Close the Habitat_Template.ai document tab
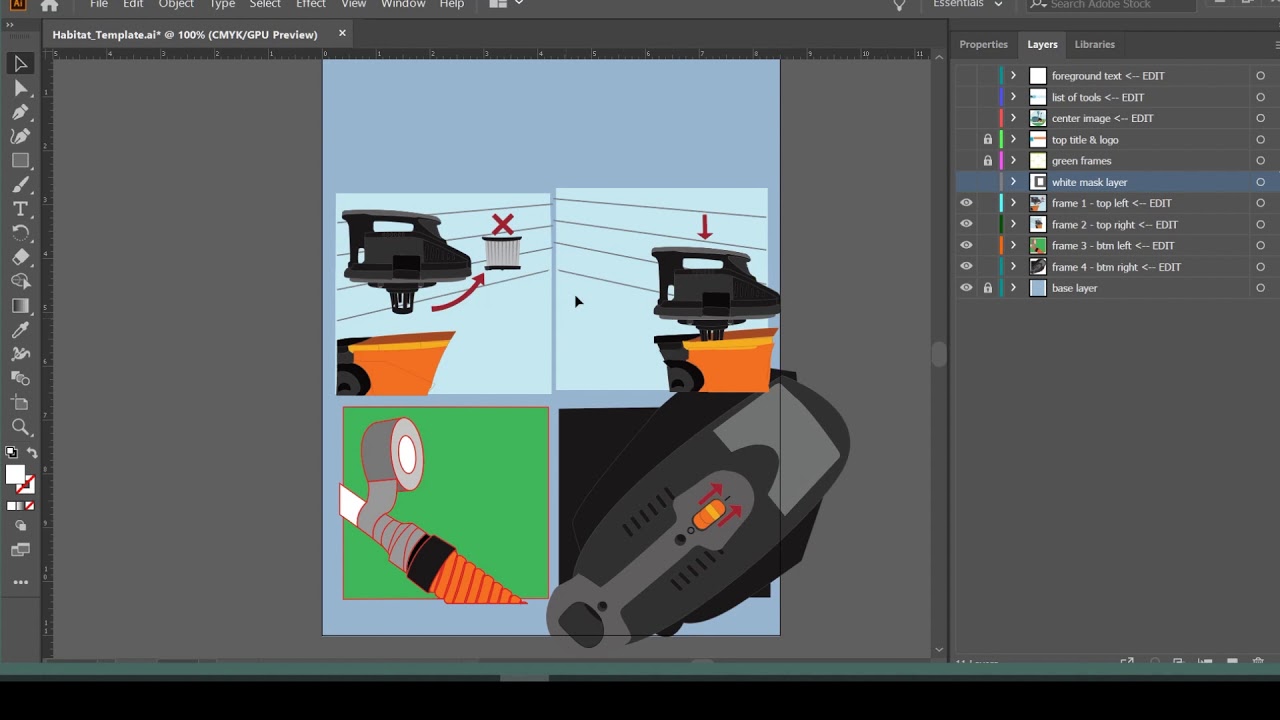Viewport: 1280px width, 720px height. (342, 33)
